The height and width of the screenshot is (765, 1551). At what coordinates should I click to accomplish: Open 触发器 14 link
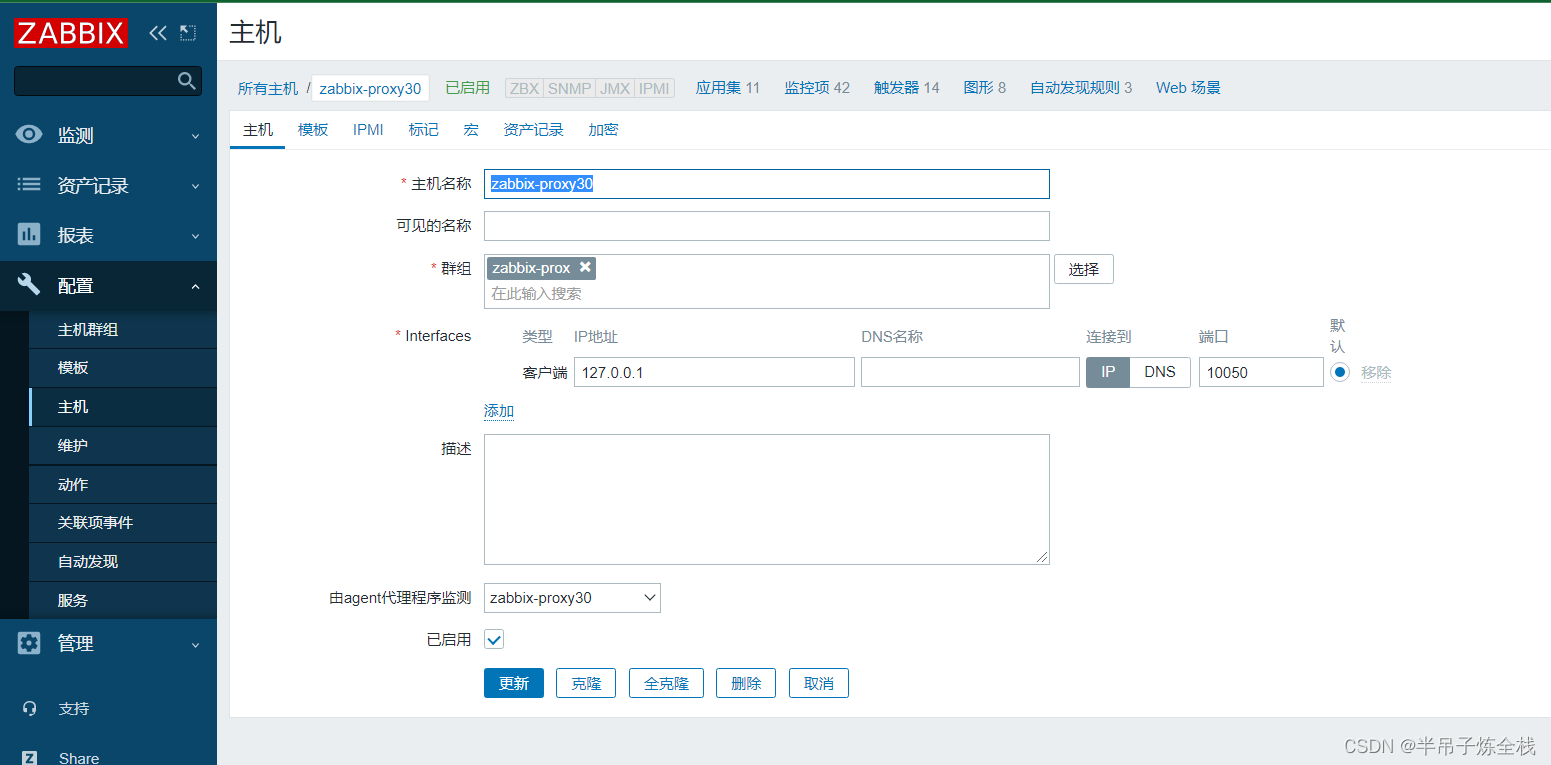[x=907, y=88]
